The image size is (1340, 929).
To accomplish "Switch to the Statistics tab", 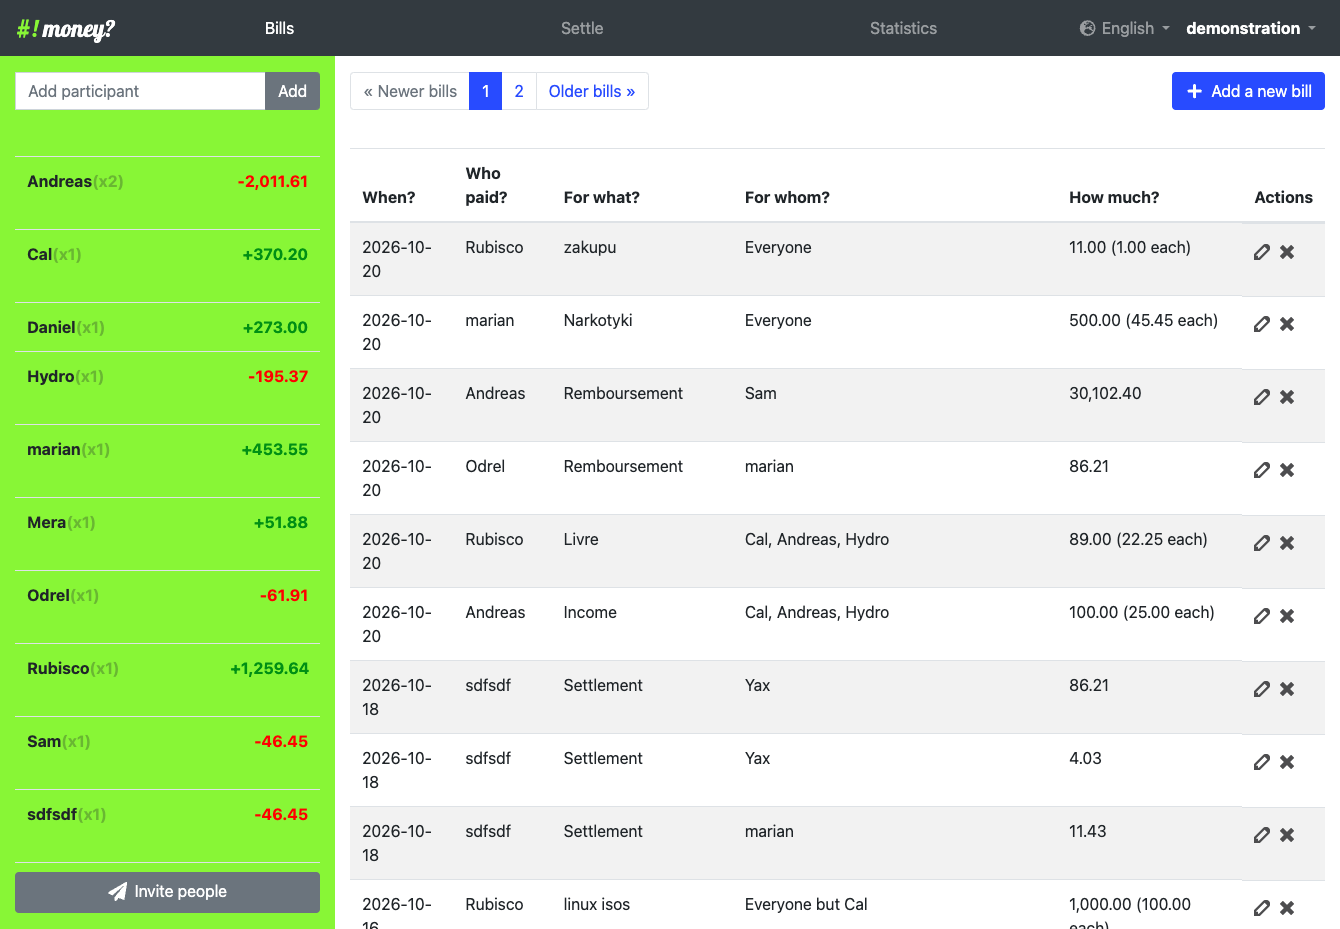I will 903,28.
